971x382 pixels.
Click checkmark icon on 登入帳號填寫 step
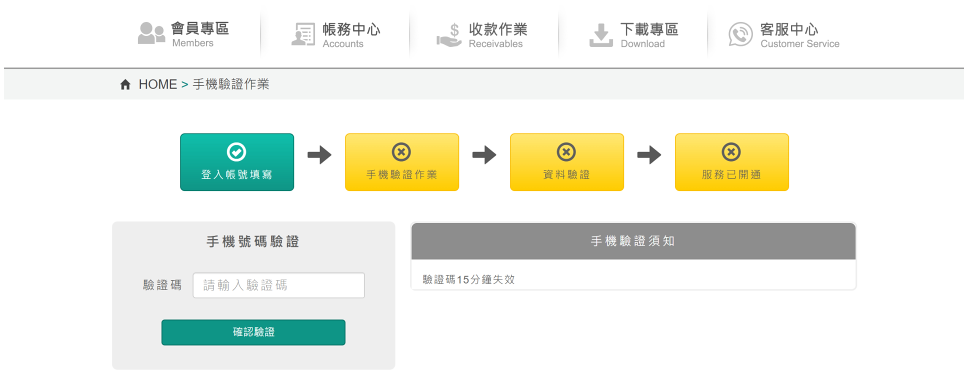point(237,152)
